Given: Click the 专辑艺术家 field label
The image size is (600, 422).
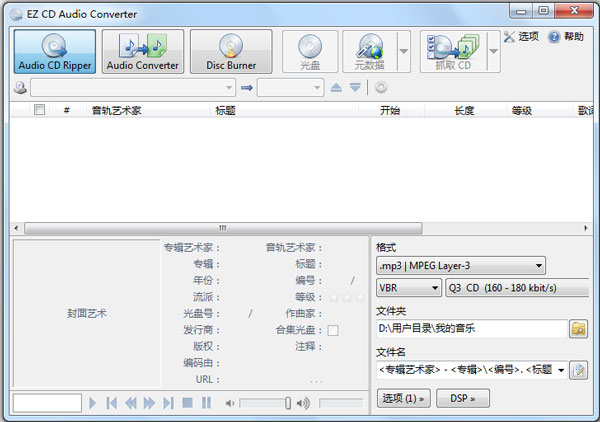Looking at the screenshot, I should tap(192, 248).
